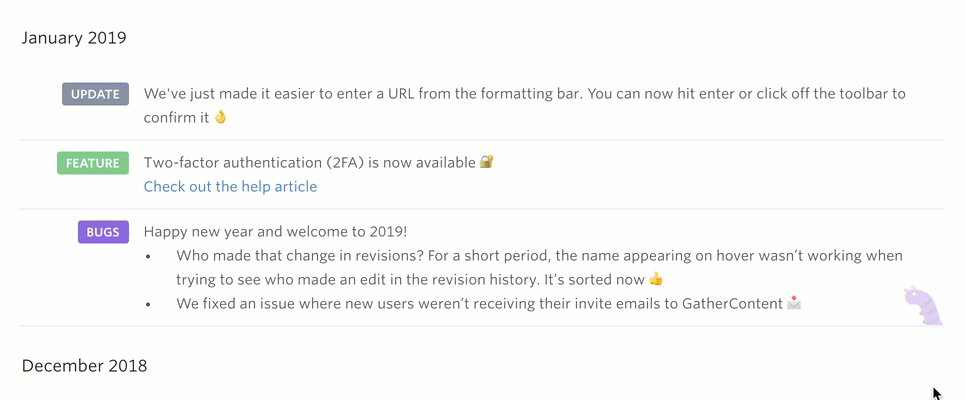The image size is (966, 400).
Task: Click the envelope emoji after GatherContent
Action: tap(794, 303)
